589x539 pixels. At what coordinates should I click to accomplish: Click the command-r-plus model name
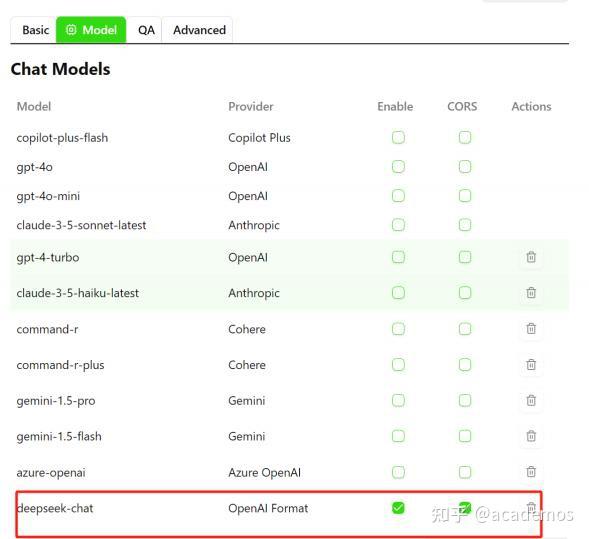click(60, 365)
